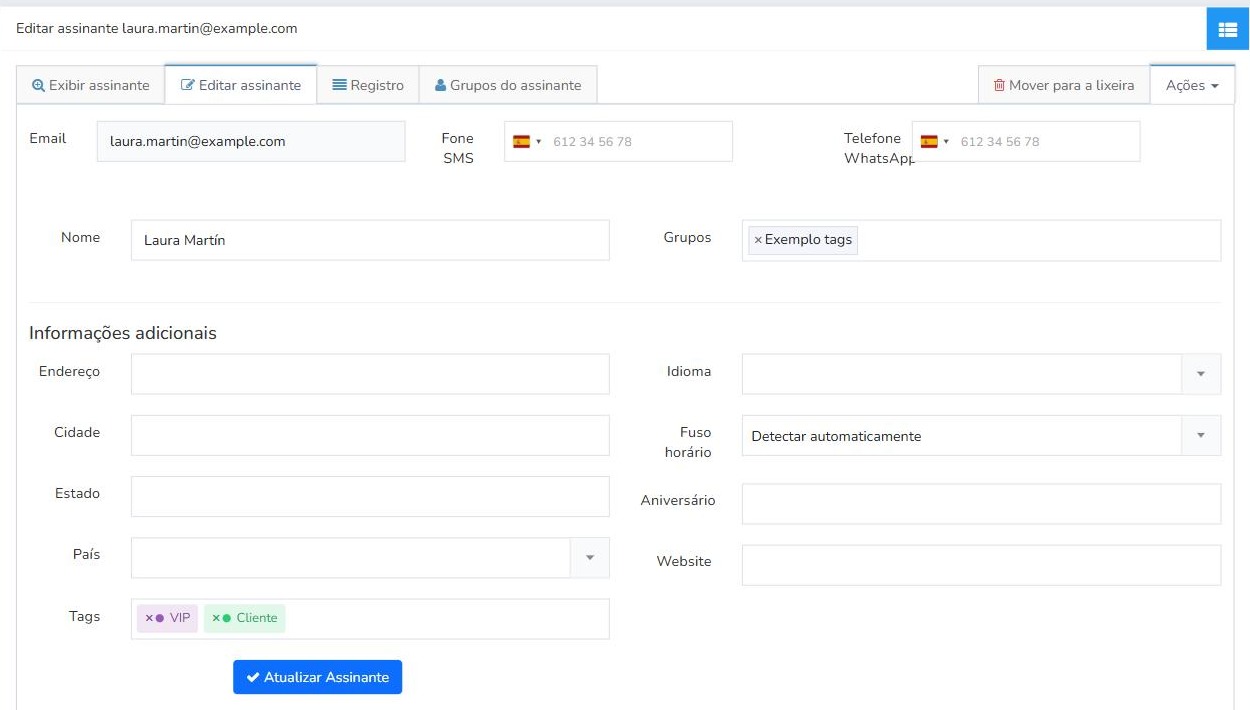Click the Cidade input field

point(370,435)
